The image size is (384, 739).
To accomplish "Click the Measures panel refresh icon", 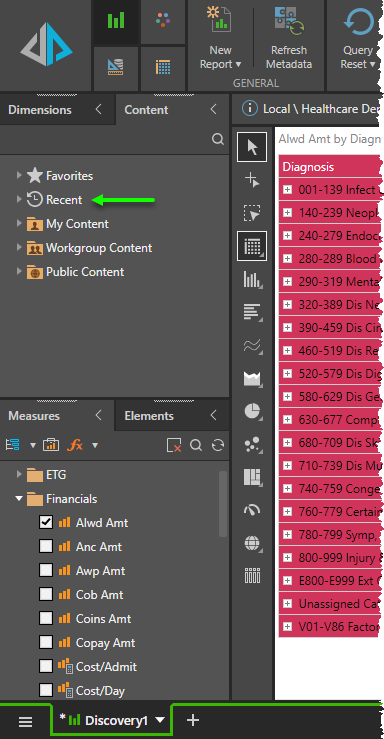I will point(218,445).
